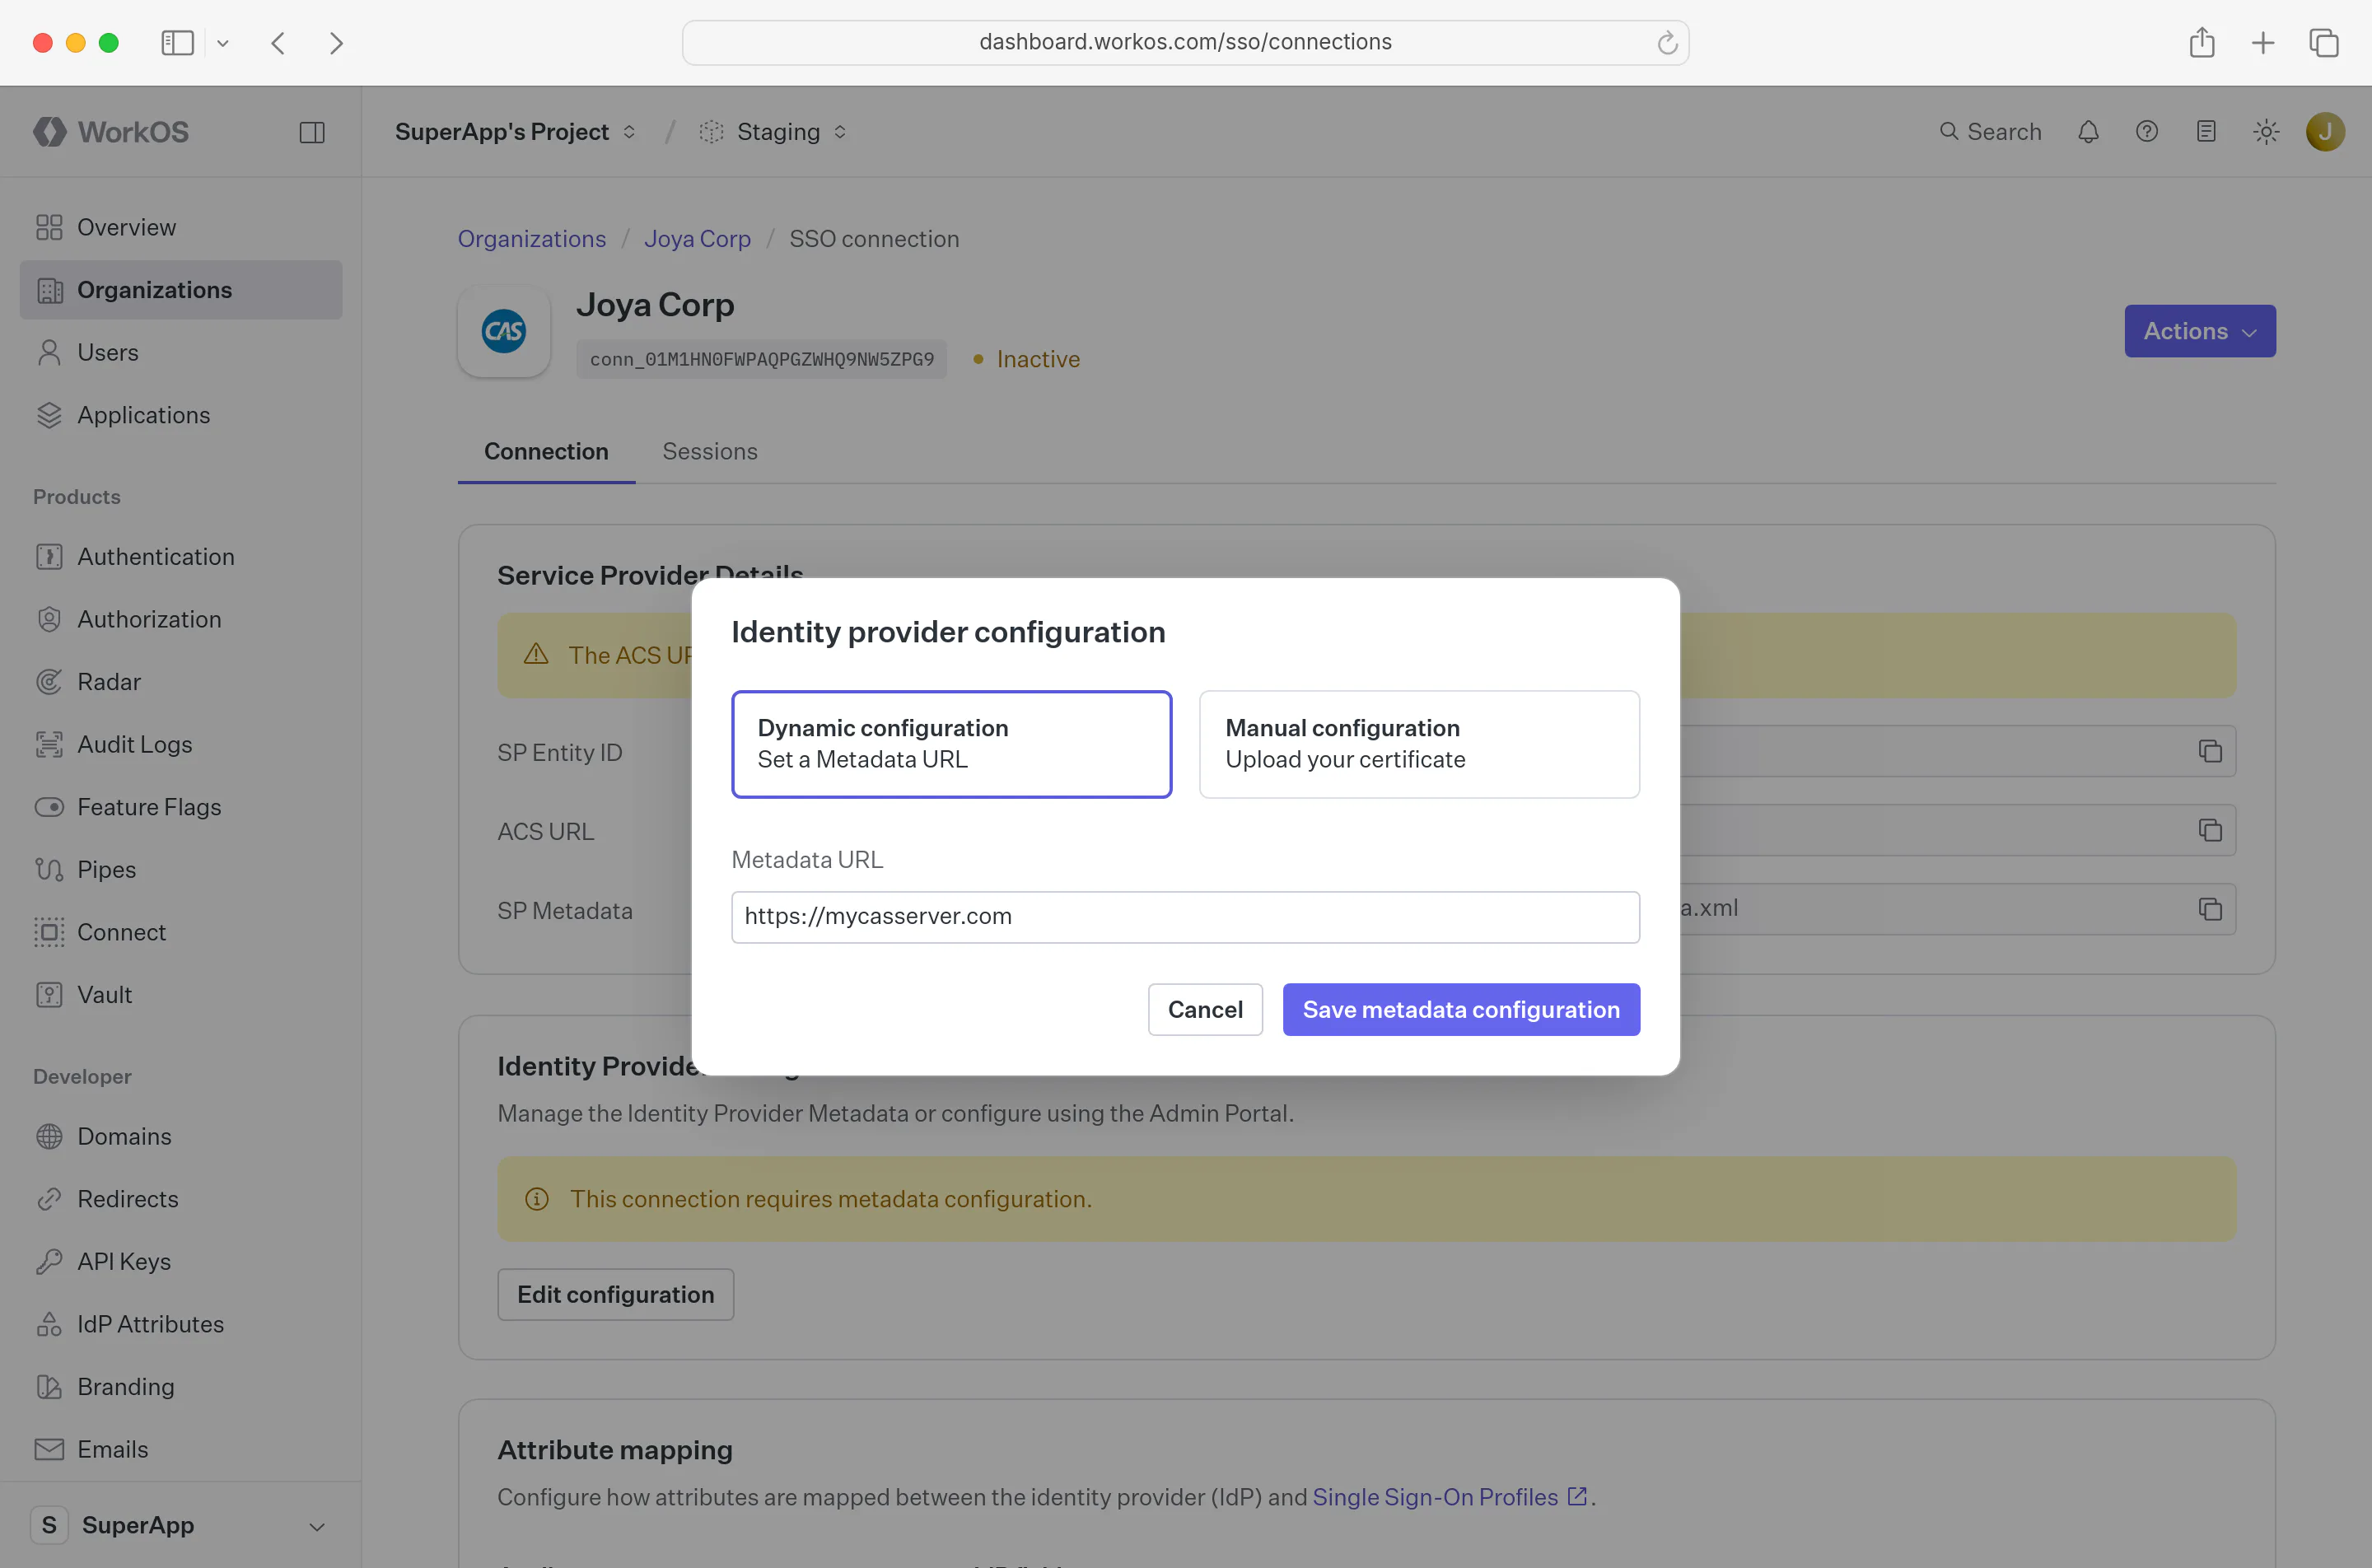Go to Organizations breadcrumb link
The image size is (2372, 1568).
pos(532,239)
